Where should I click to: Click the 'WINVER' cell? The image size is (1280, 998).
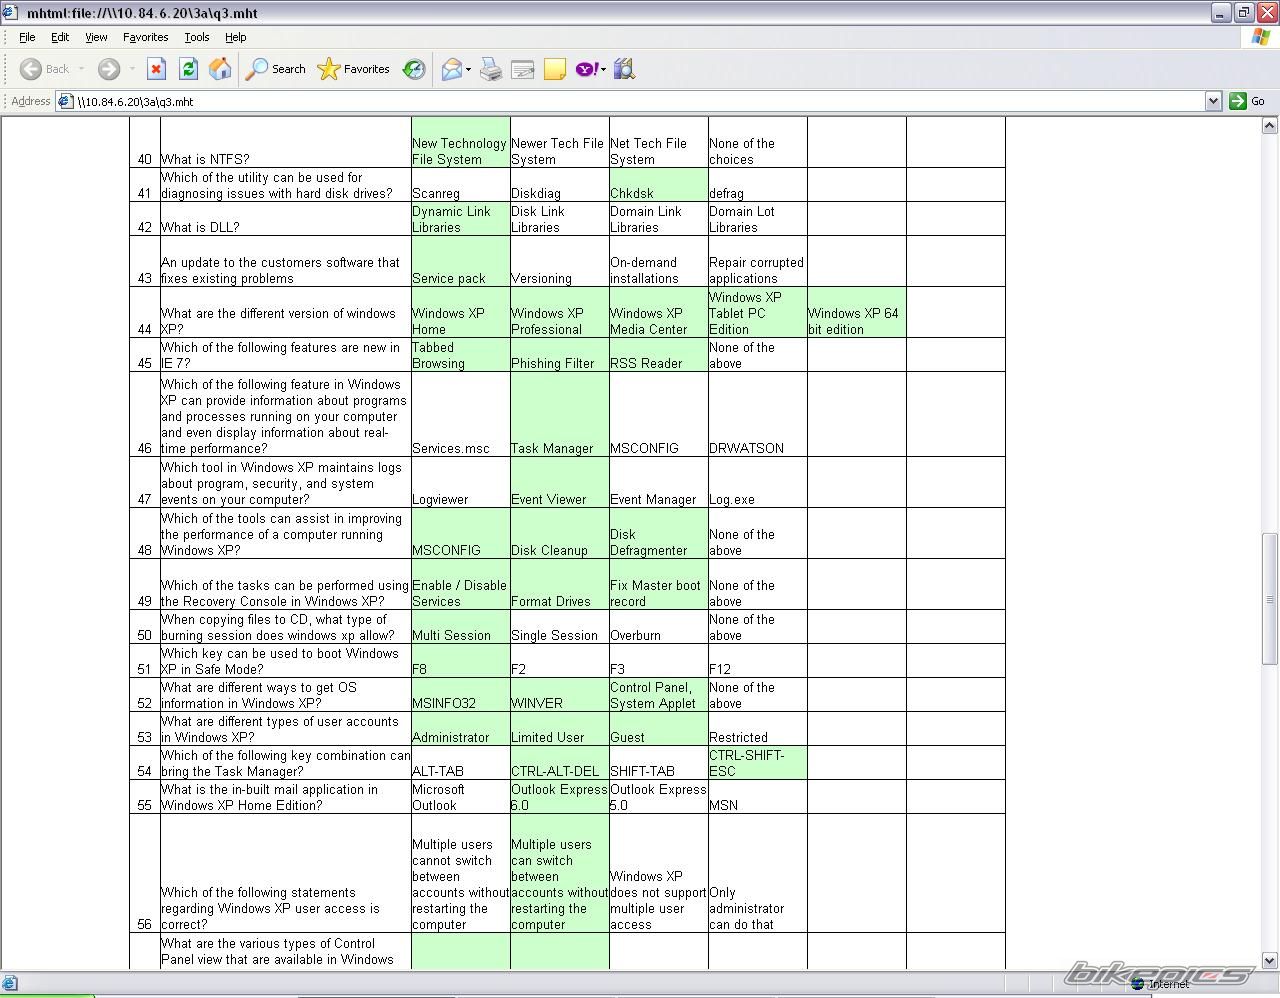pyautogui.click(x=559, y=695)
